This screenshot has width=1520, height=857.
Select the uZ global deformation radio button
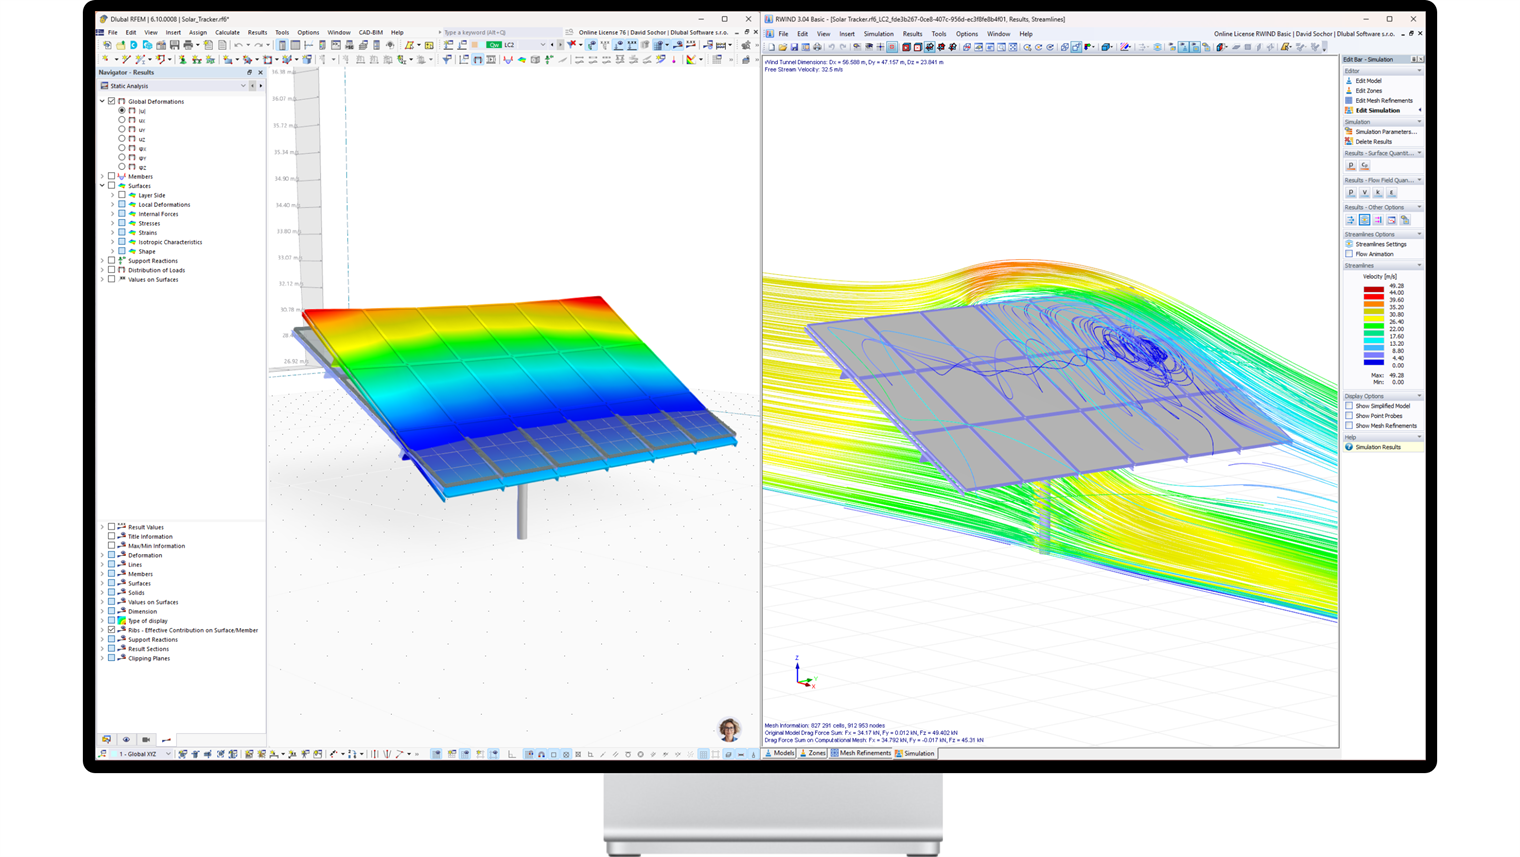pyautogui.click(x=122, y=139)
